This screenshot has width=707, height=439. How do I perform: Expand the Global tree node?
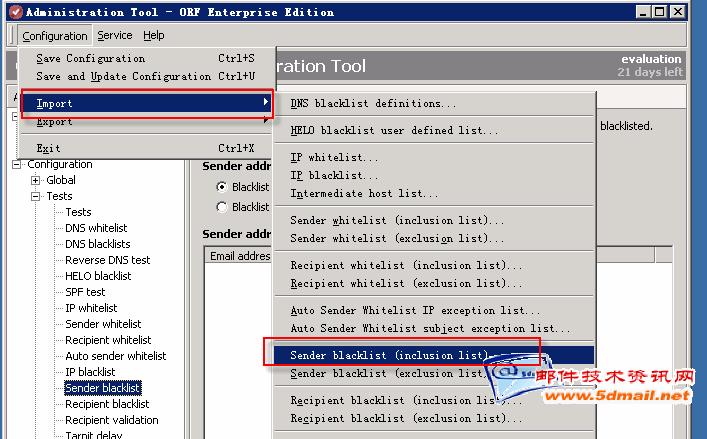click(x=37, y=180)
